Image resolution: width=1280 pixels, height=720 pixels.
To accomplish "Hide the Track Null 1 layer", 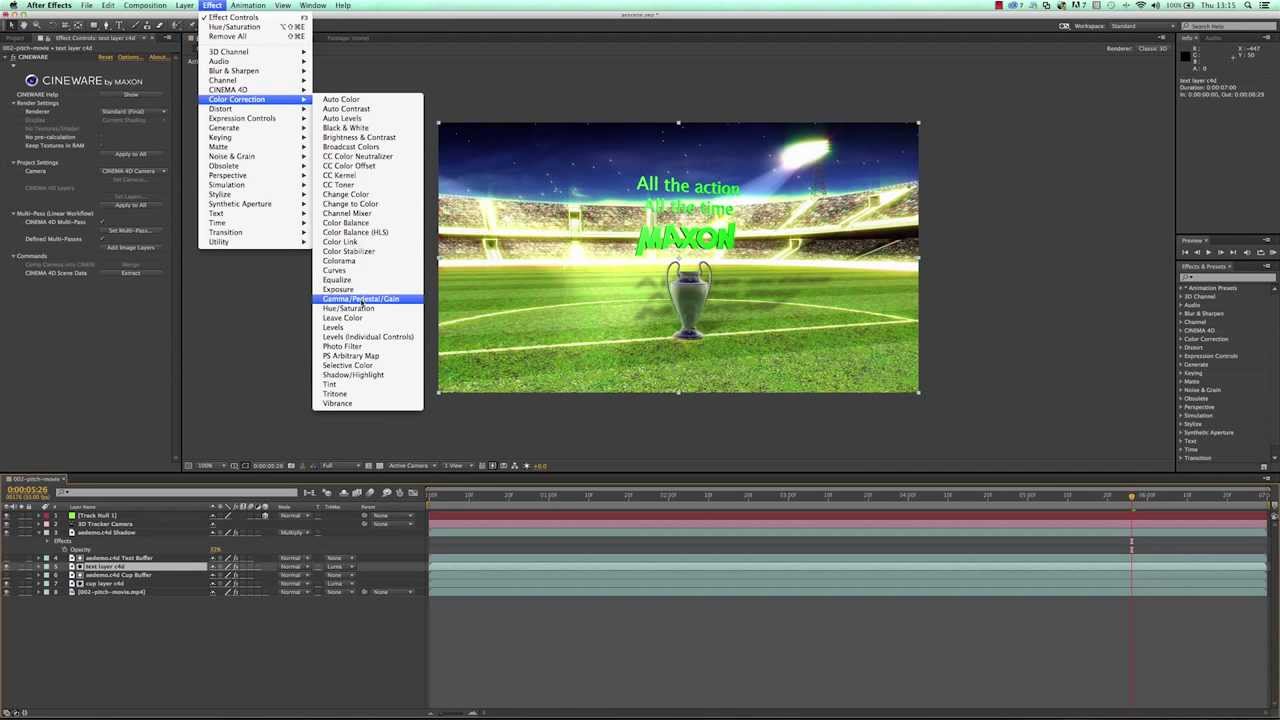I will tap(6, 515).
